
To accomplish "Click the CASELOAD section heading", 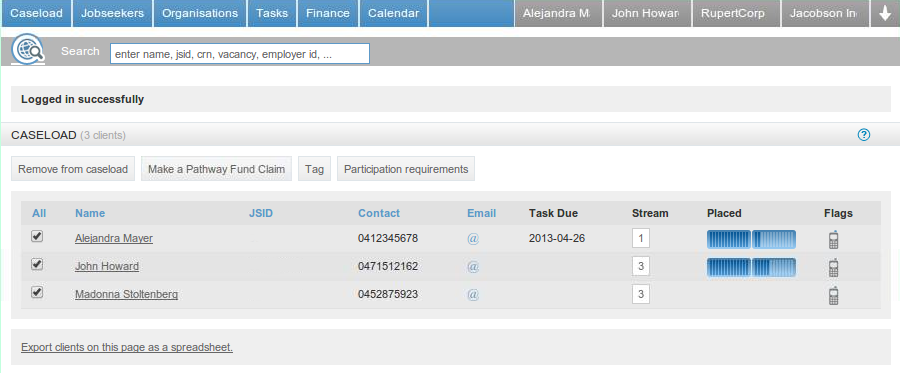I will point(44,135).
